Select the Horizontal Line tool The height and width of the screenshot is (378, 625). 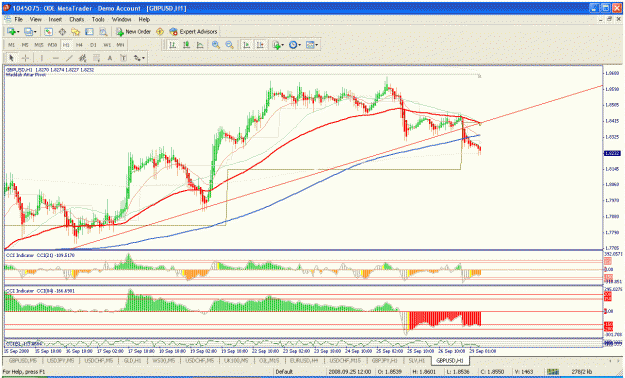tap(55, 58)
